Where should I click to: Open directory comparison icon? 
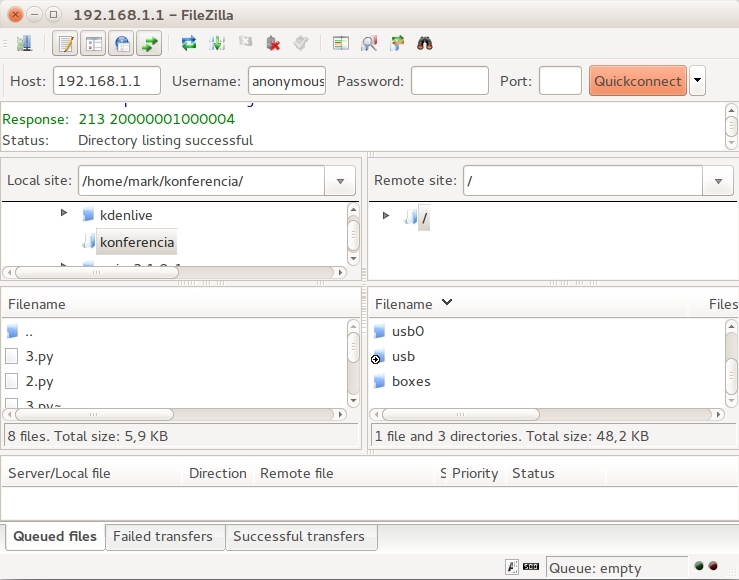[x=369, y=44]
